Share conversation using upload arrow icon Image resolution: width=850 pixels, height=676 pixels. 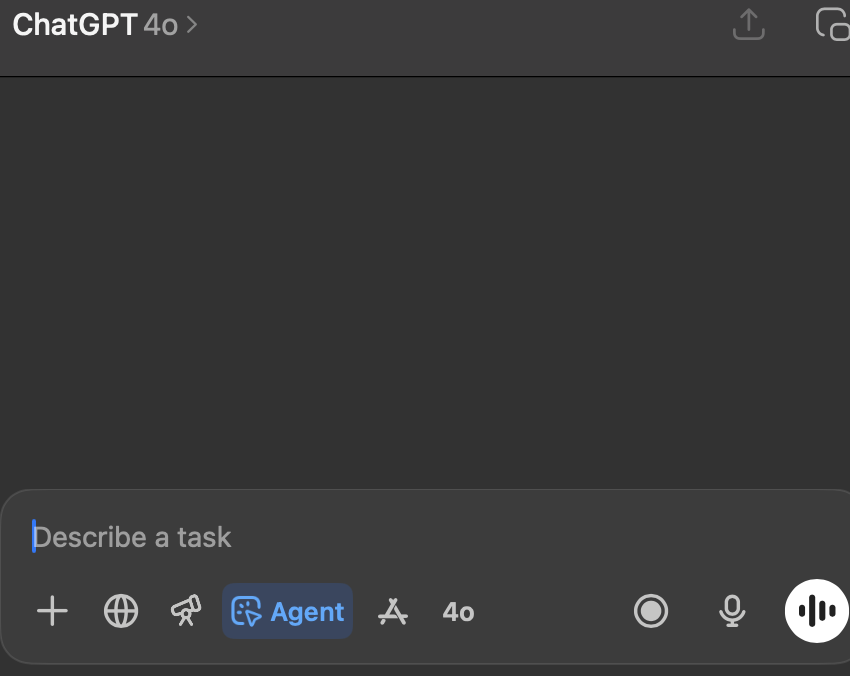[x=749, y=24]
